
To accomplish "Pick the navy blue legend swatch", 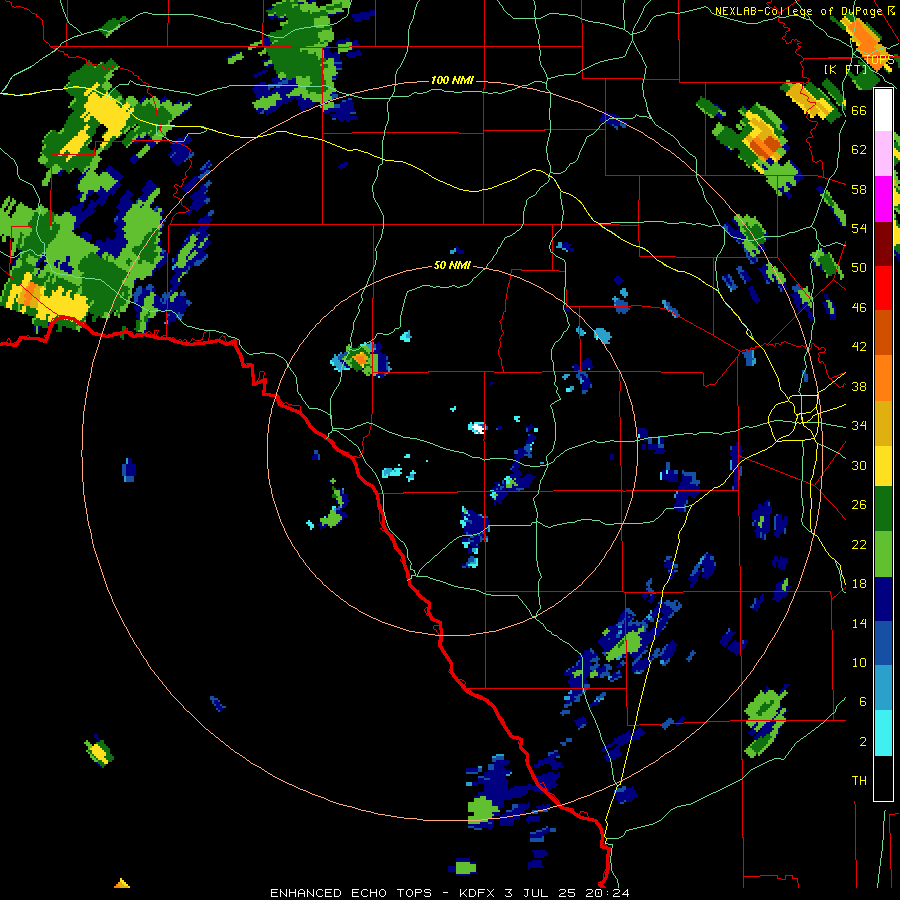I will click(883, 599).
